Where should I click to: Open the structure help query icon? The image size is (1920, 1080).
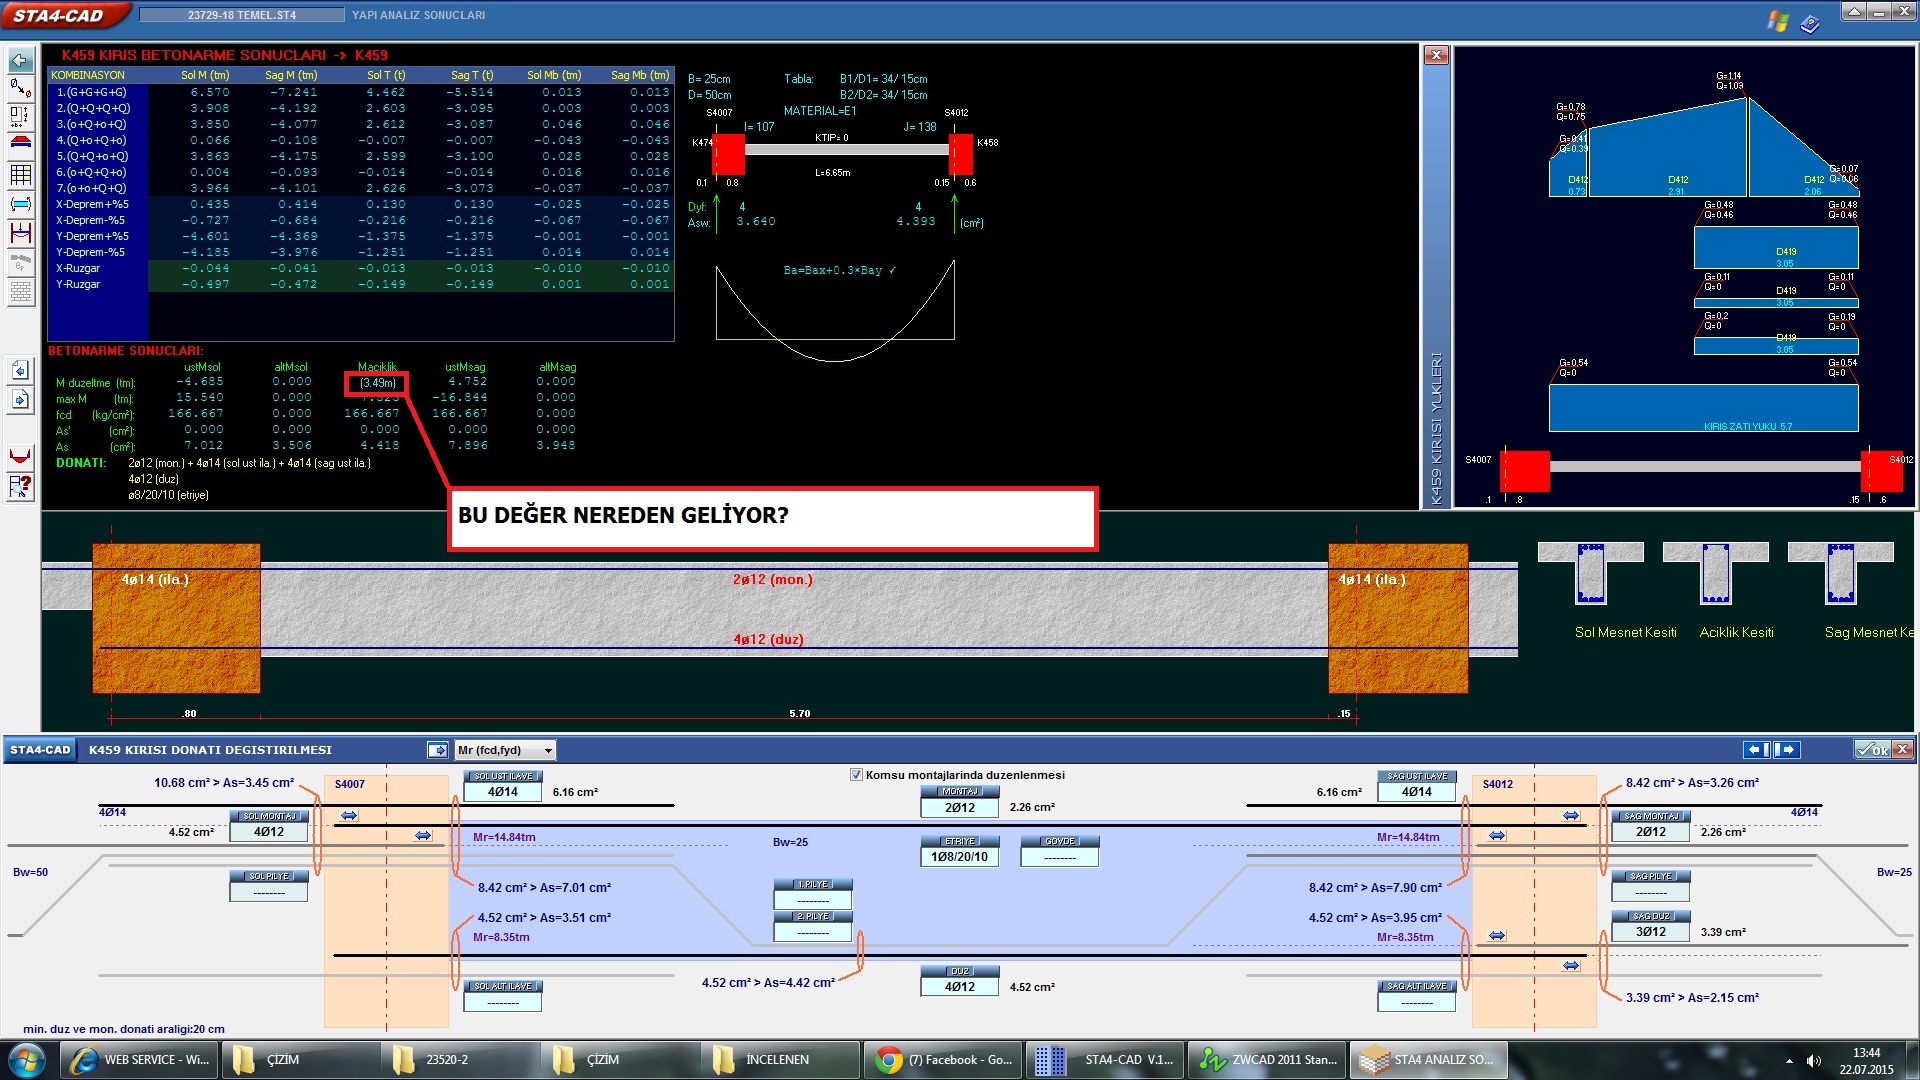[20, 487]
